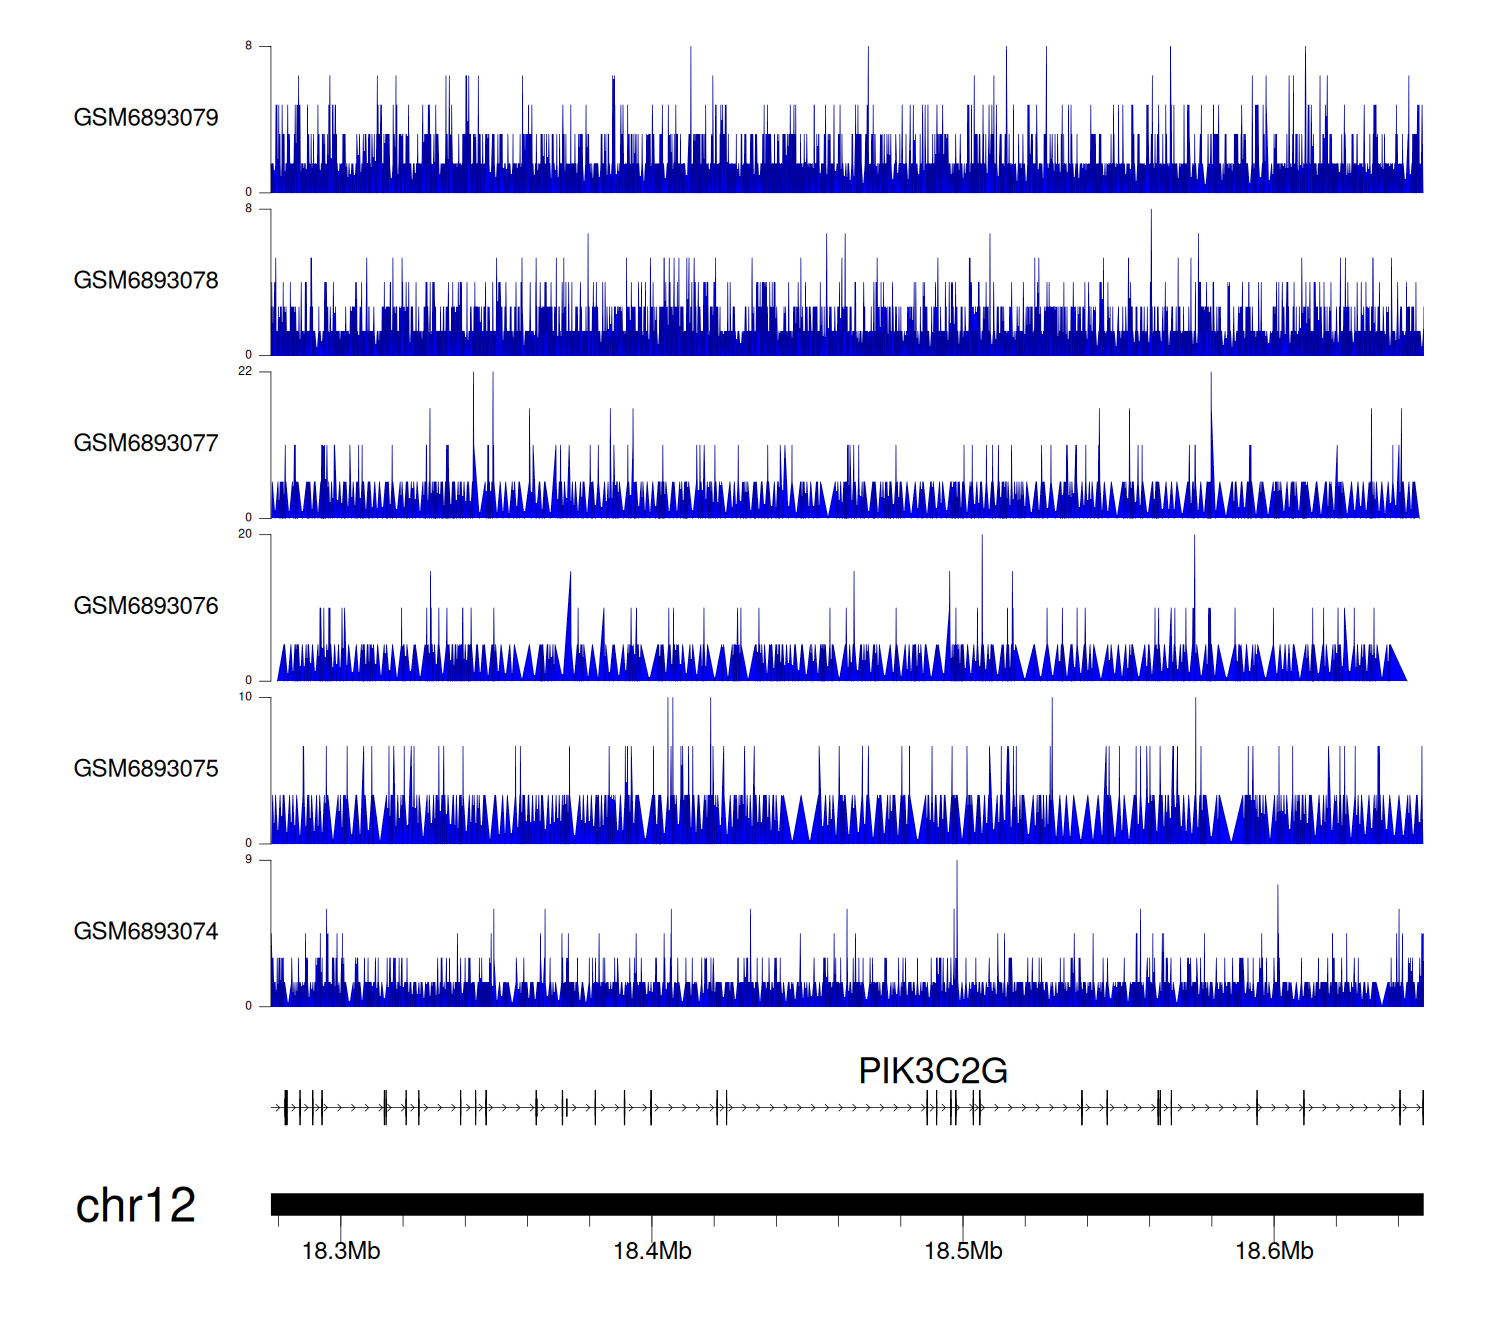Select the y-axis maximum 10 of GSM6893075
This screenshot has width=1500, height=1320.
[245, 697]
